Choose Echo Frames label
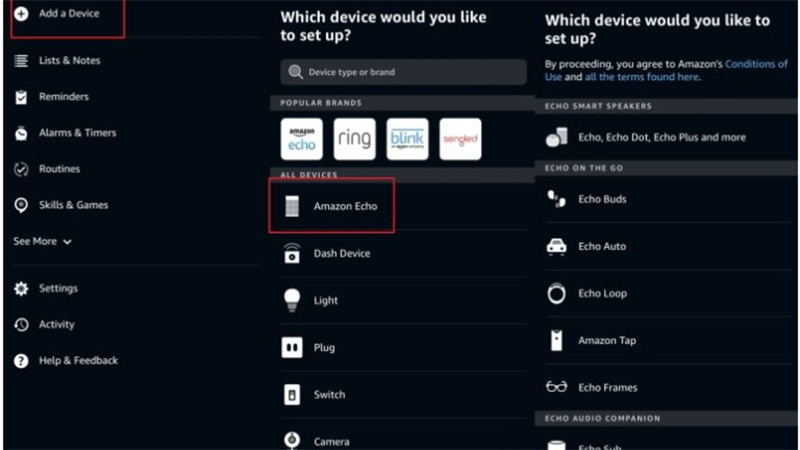 608,388
